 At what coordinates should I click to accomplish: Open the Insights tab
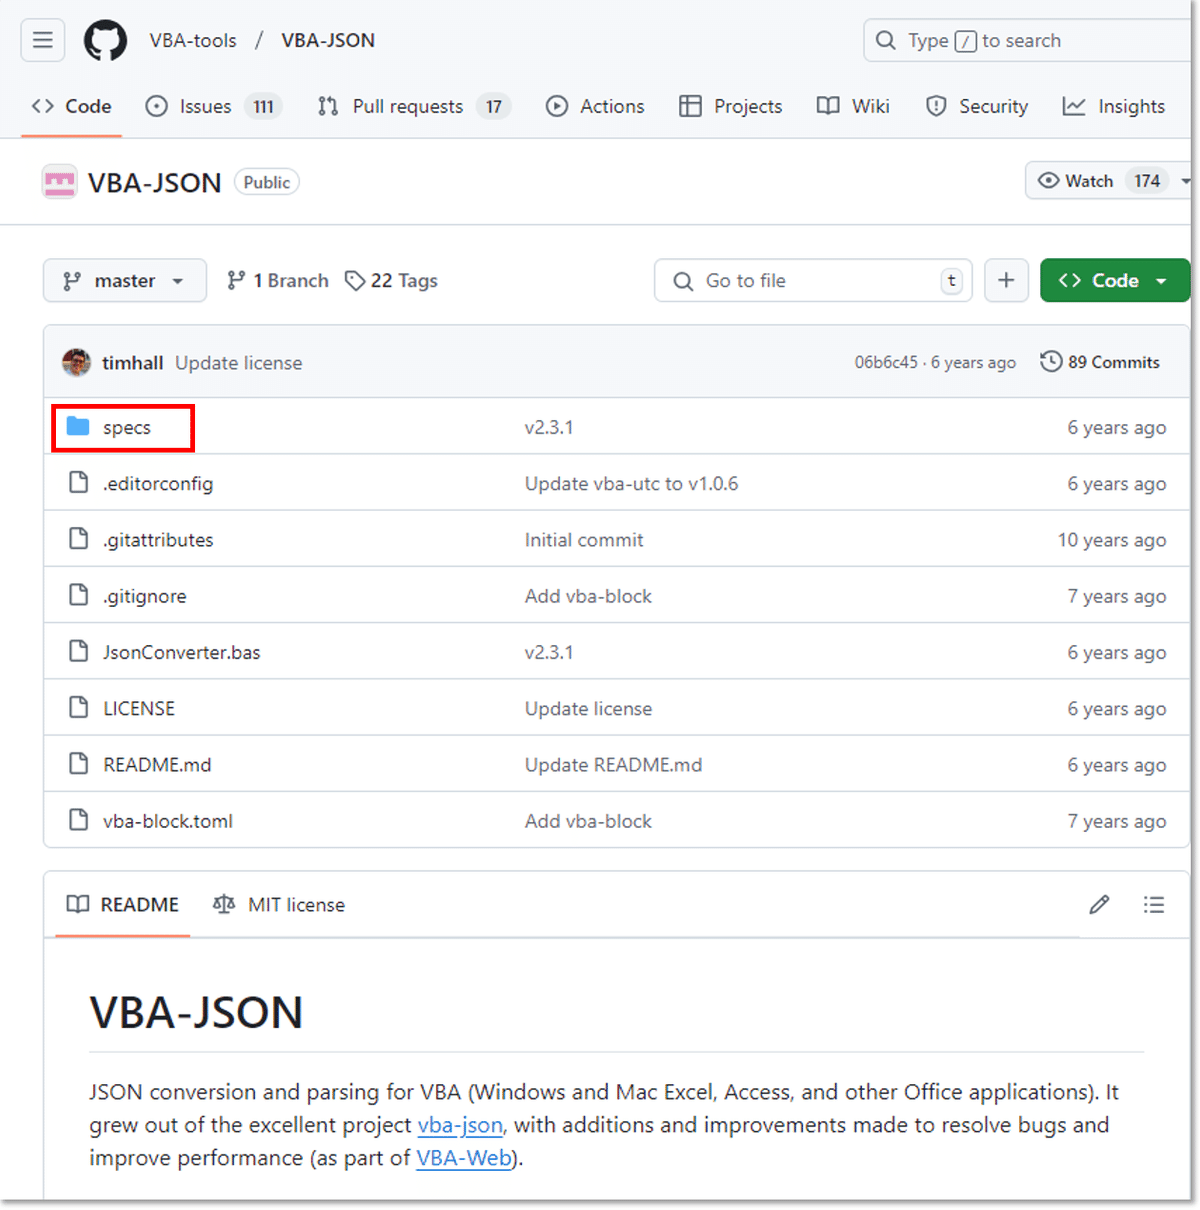1114,106
